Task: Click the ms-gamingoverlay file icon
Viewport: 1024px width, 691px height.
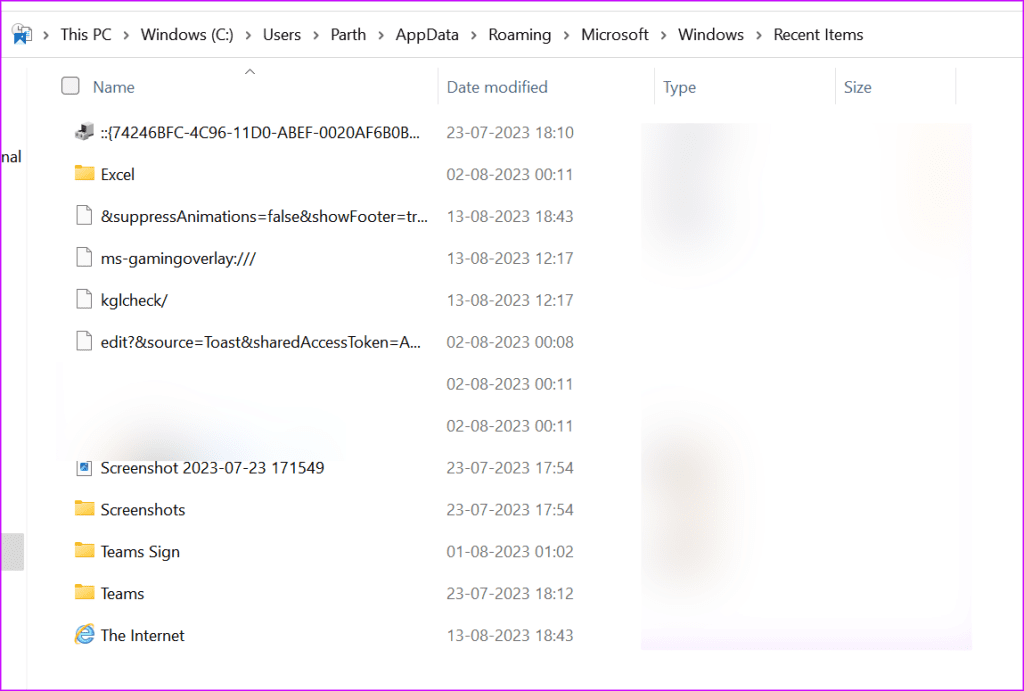Action: coord(84,258)
